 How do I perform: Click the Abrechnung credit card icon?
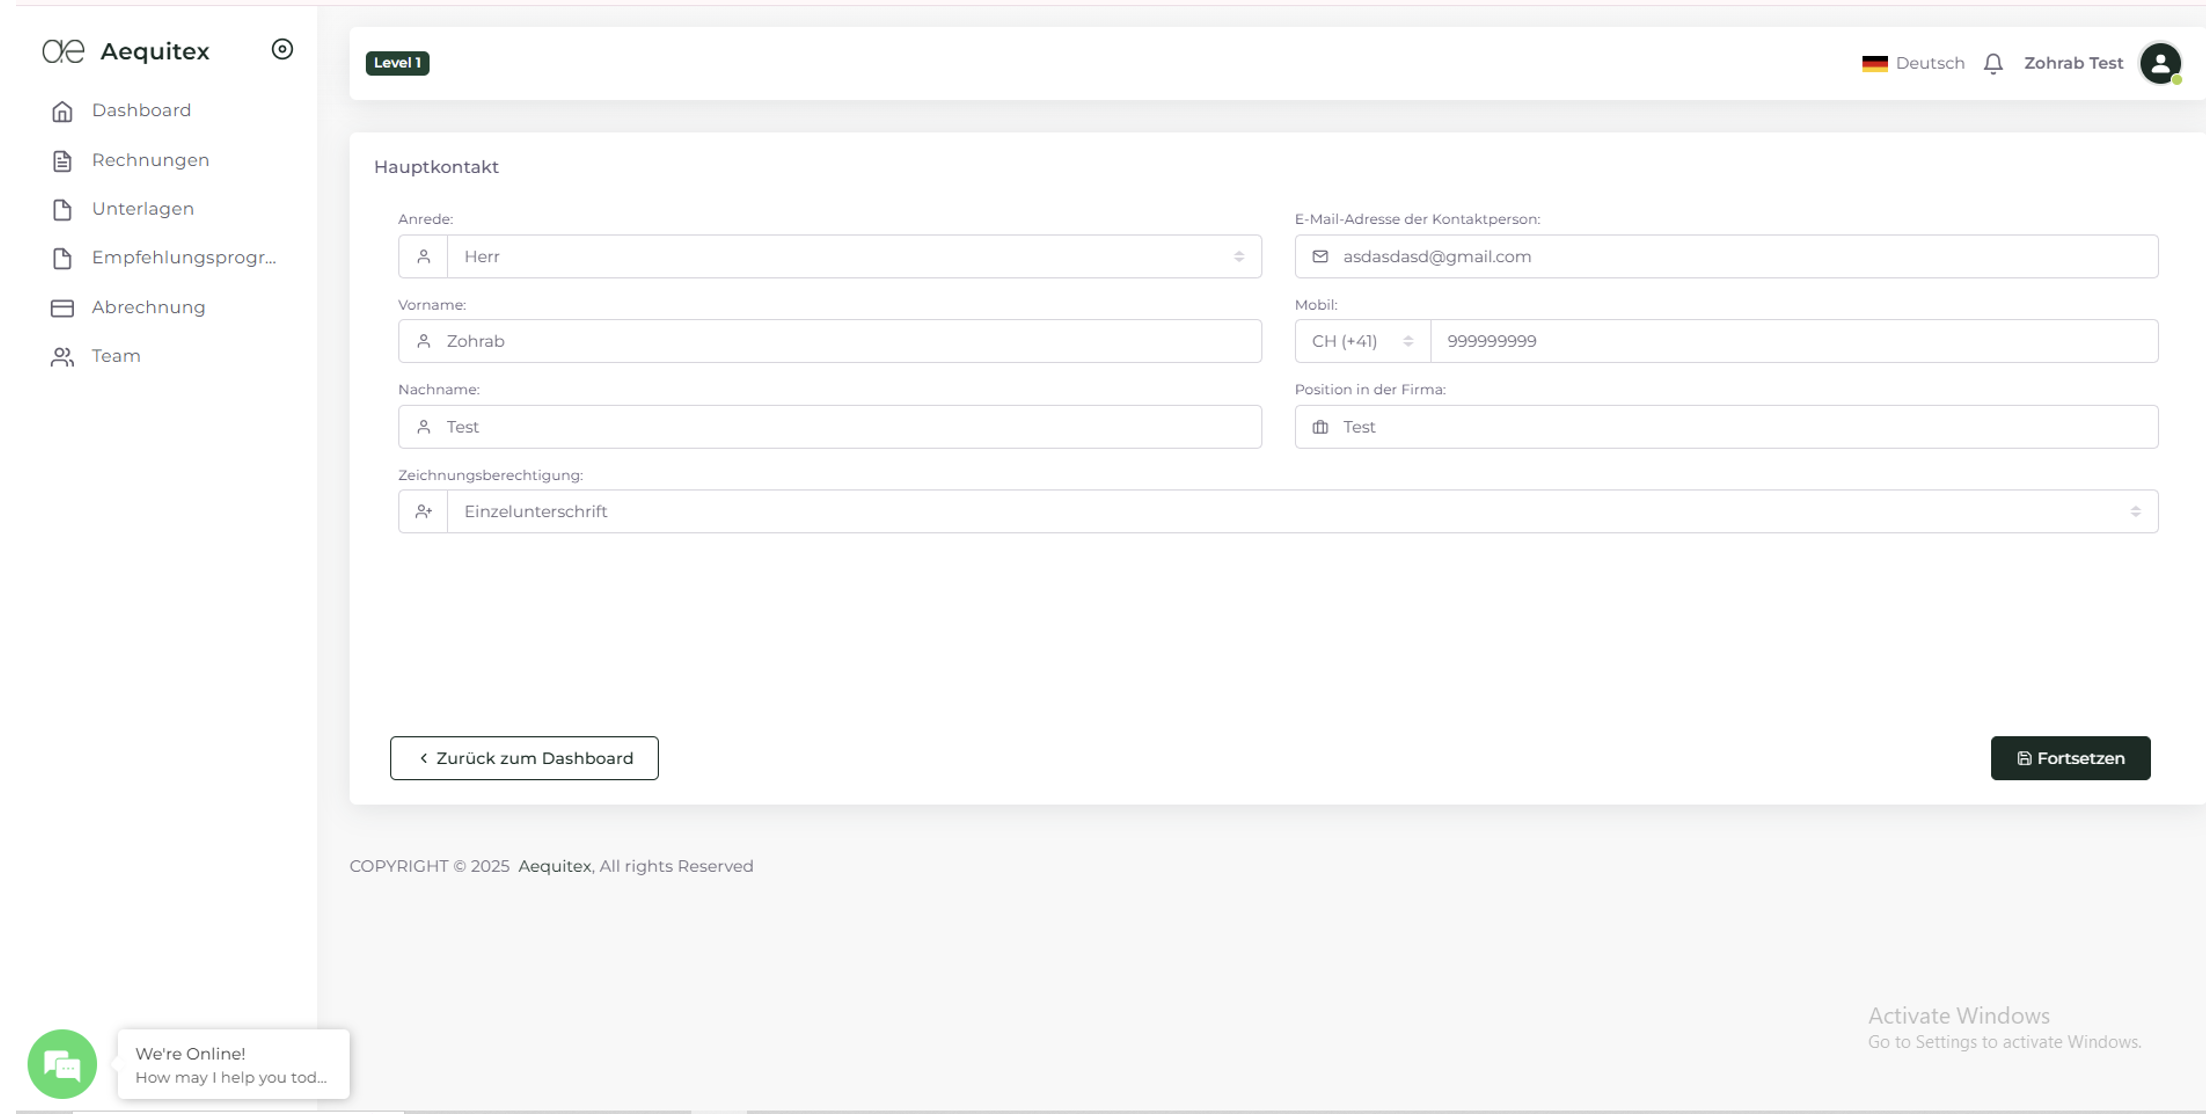(x=62, y=308)
